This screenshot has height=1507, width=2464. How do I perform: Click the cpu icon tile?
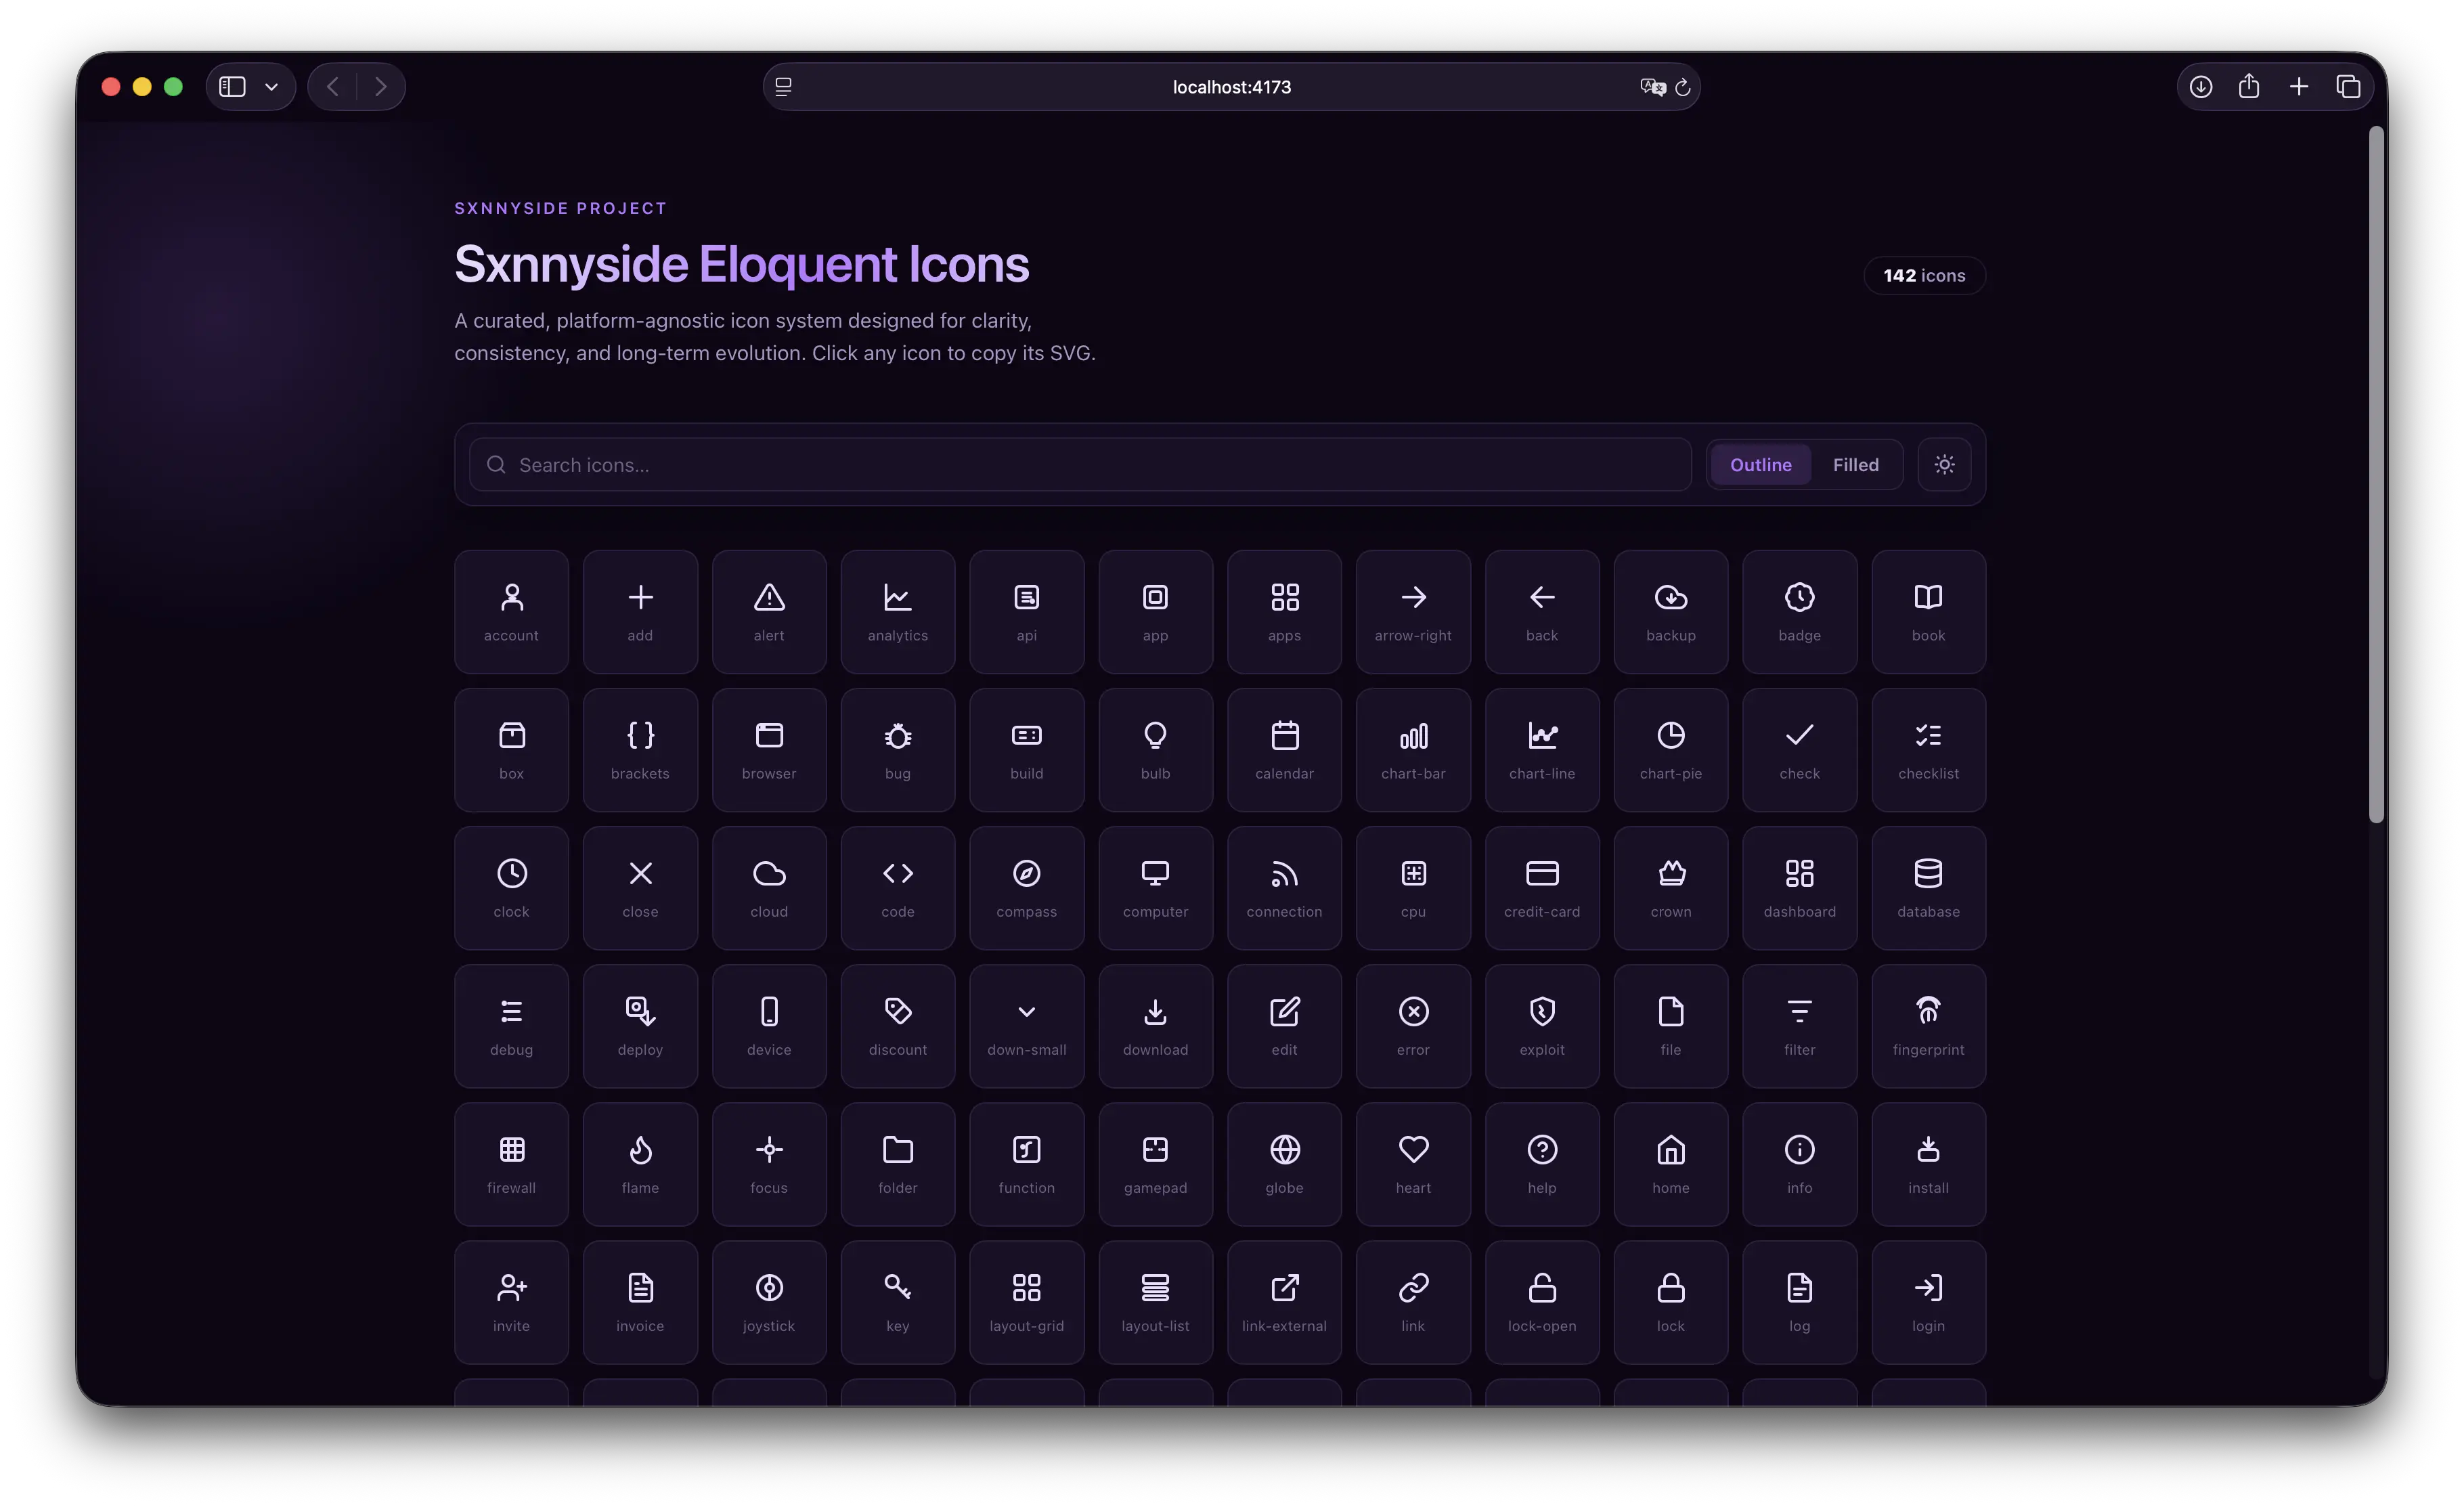click(1413, 887)
